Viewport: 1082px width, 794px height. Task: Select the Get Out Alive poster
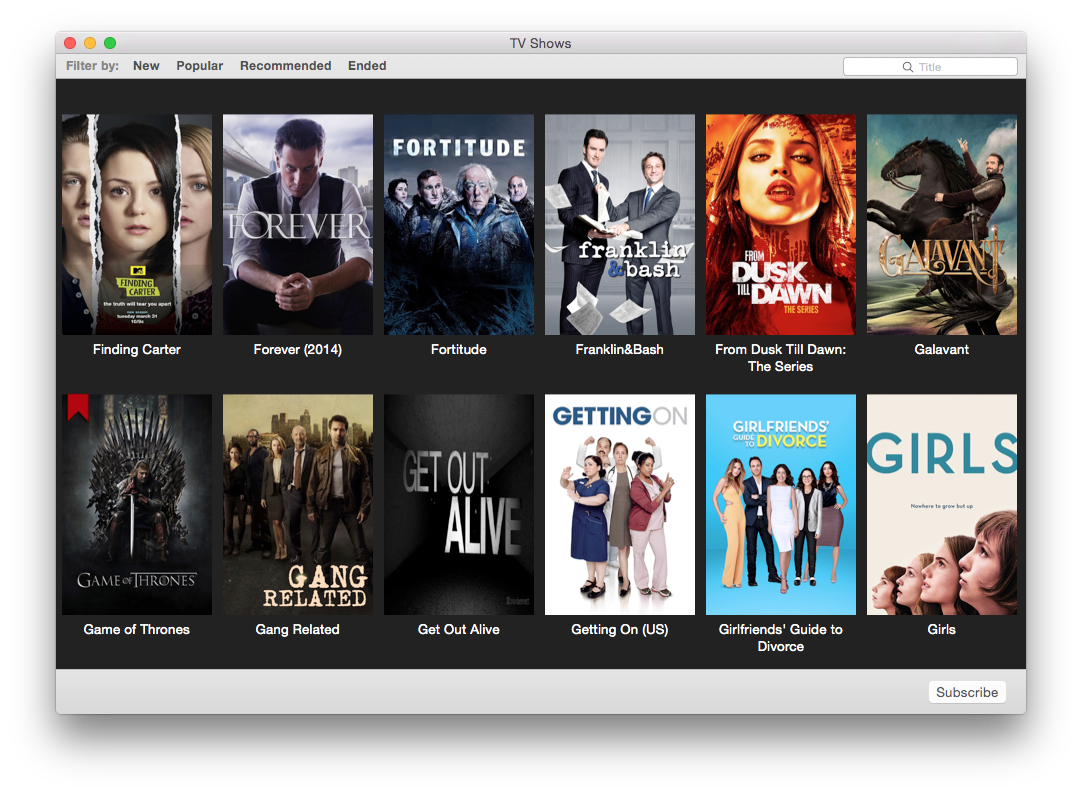[459, 504]
